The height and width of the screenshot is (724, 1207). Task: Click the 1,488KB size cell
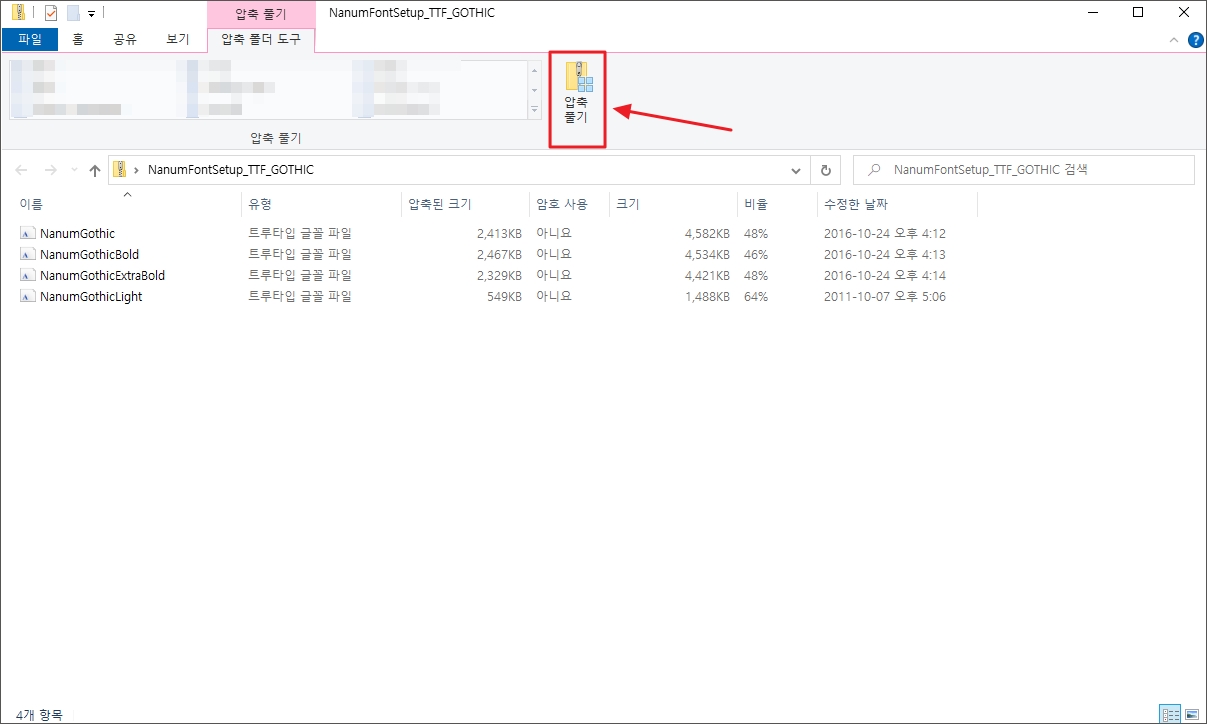707,296
